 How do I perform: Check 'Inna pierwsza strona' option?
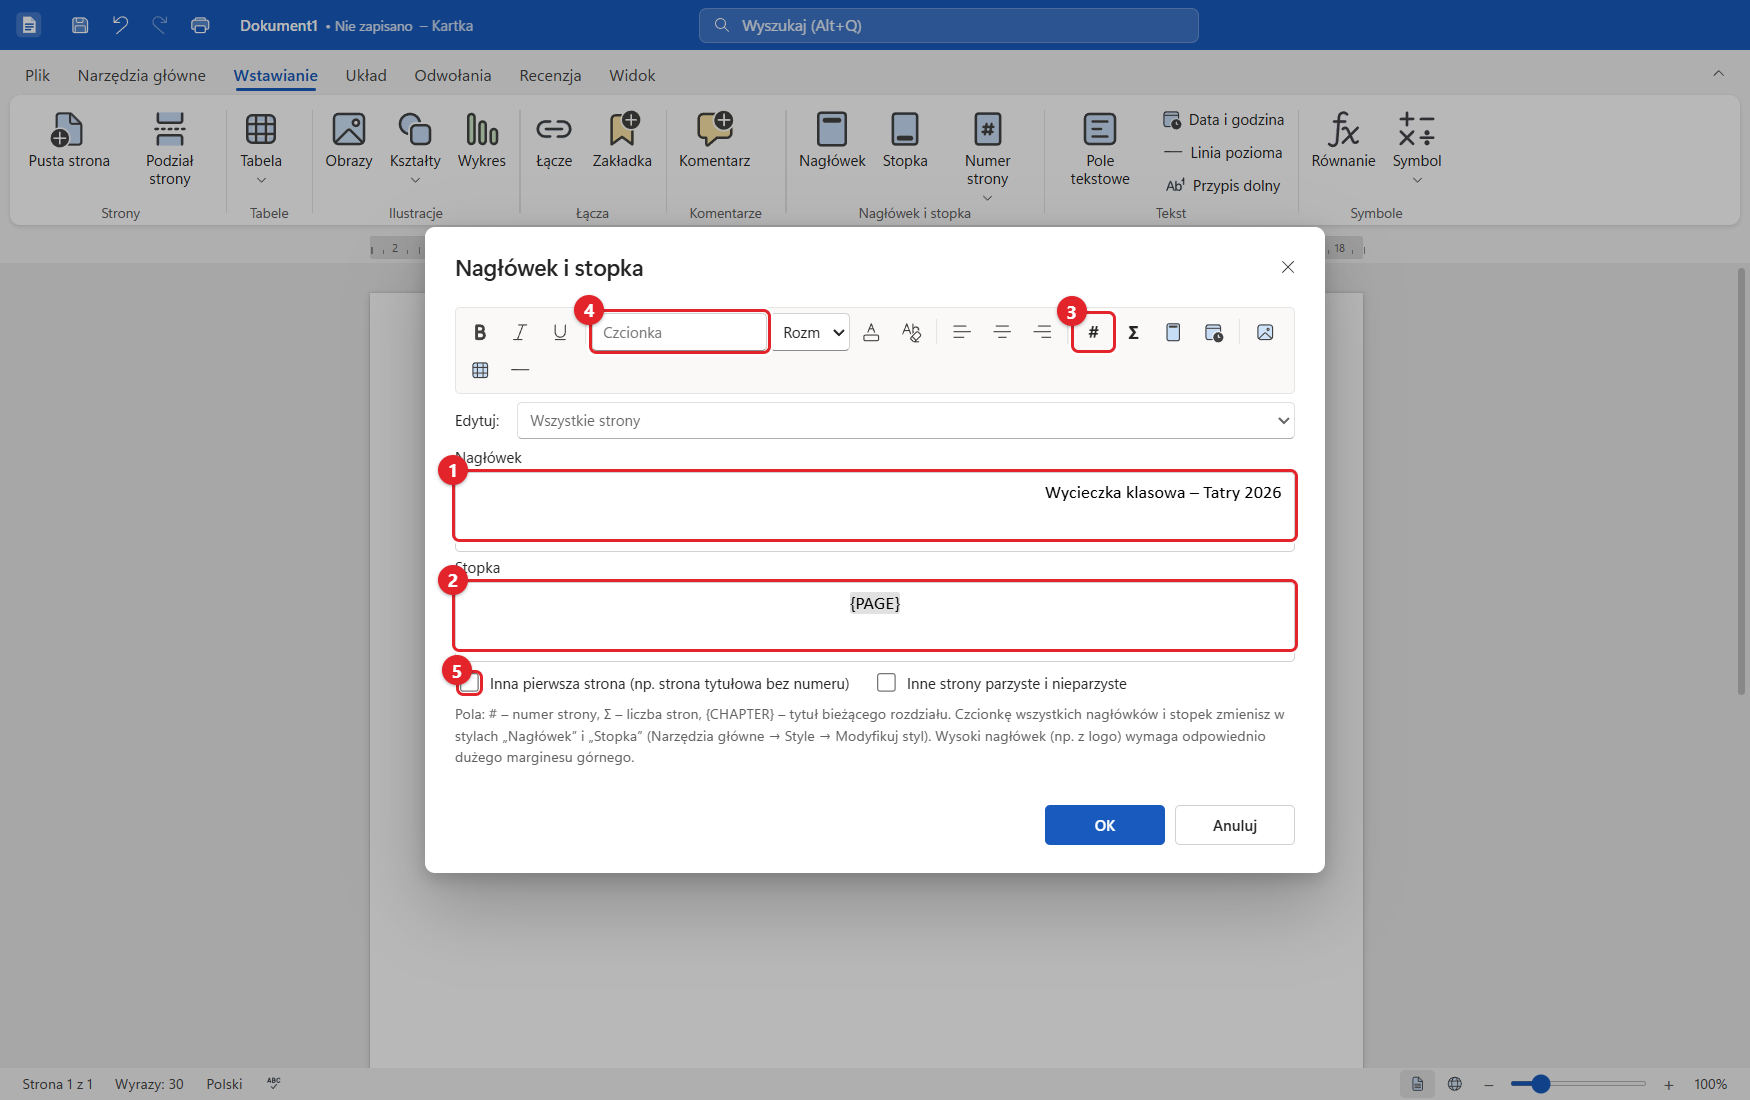pos(470,683)
